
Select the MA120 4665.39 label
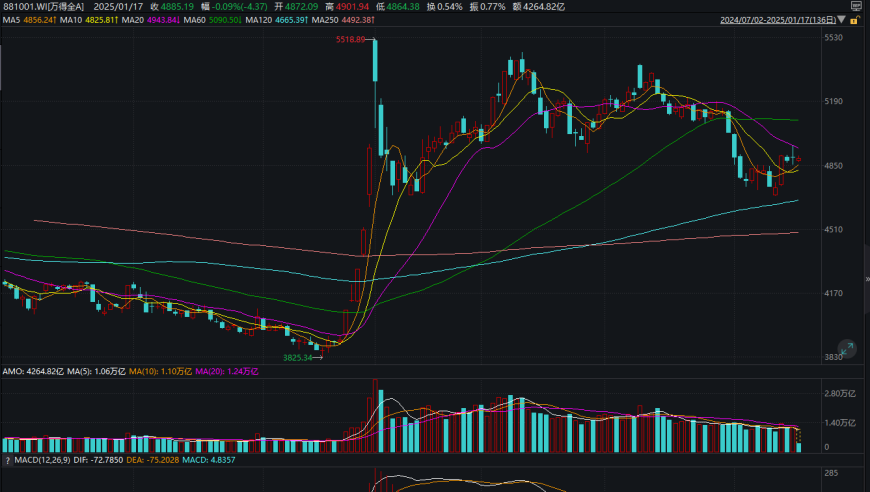[277, 20]
